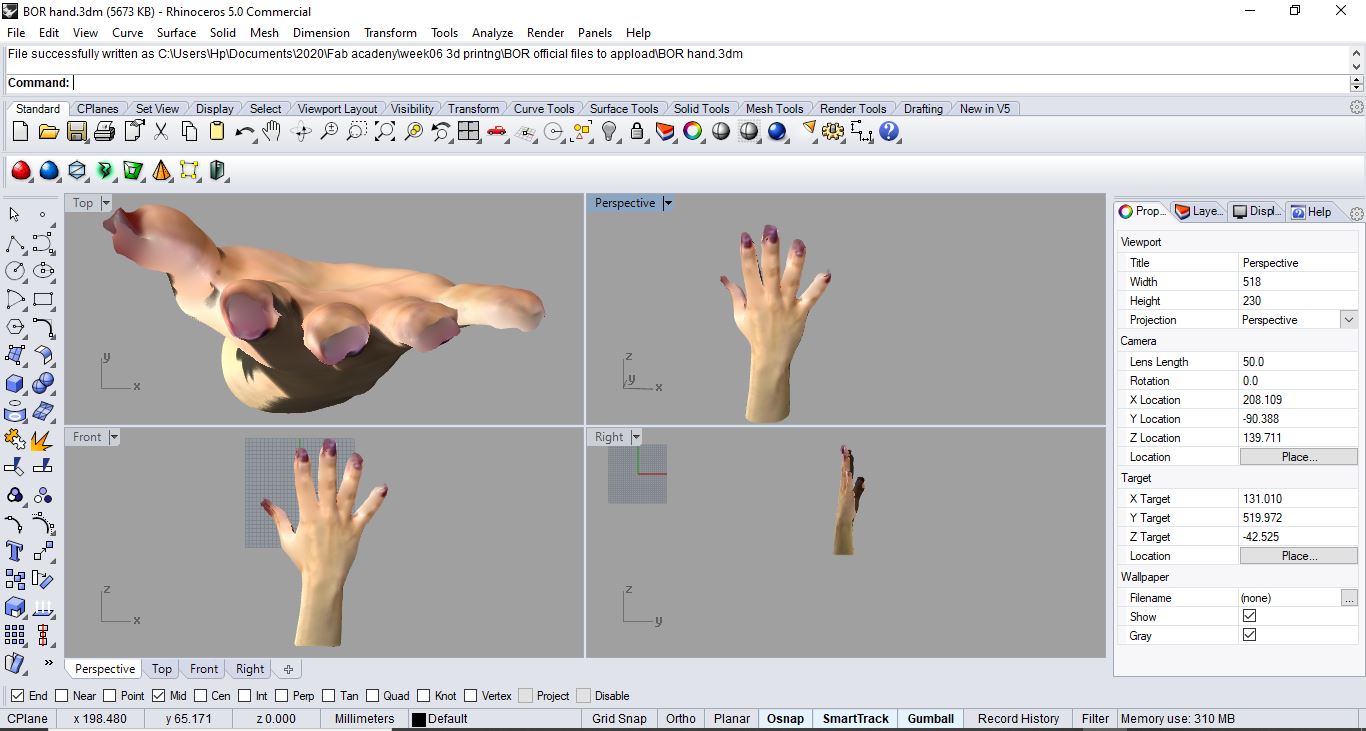Click the Default layer color swatch
This screenshot has width=1366, height=731.
pos(417,718)
